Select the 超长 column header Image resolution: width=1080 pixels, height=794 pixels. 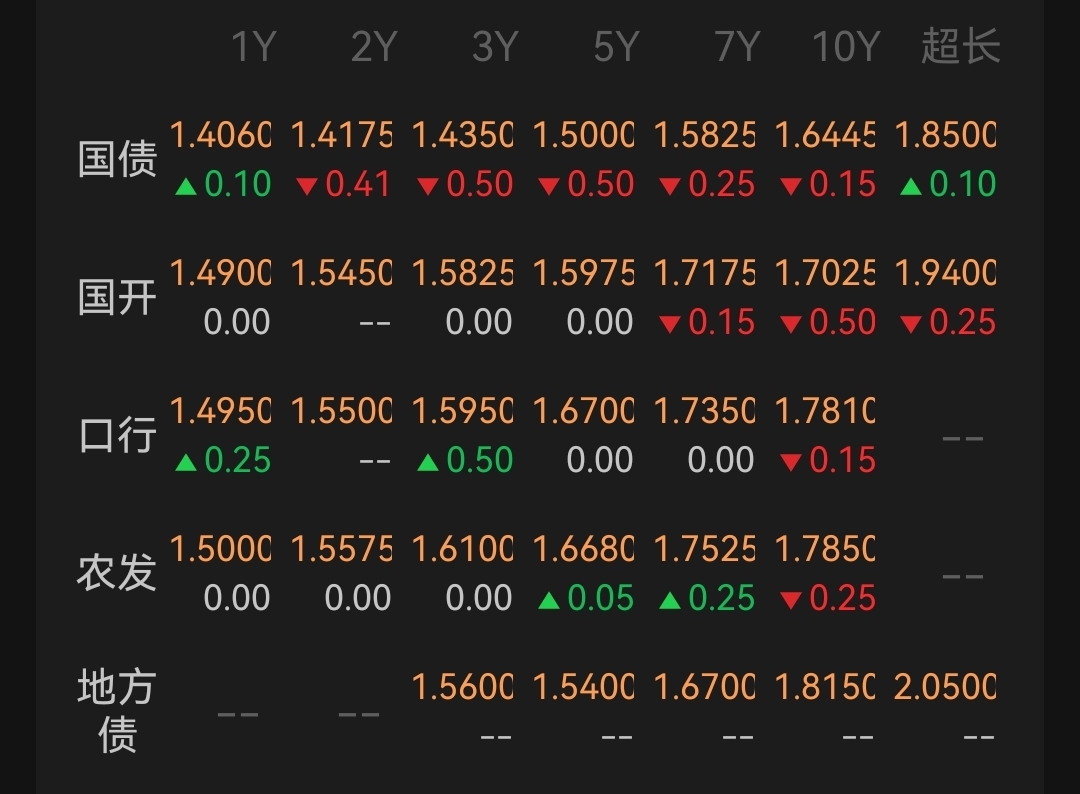[x=961, y=46]
